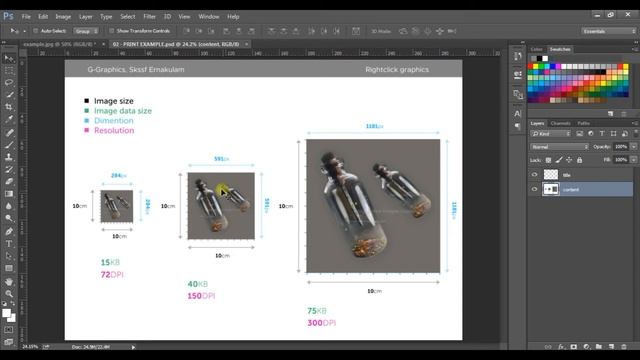The image size is (640, 360).
Task: Open the Normal blend mode dropdown
Action: point(559,147)
